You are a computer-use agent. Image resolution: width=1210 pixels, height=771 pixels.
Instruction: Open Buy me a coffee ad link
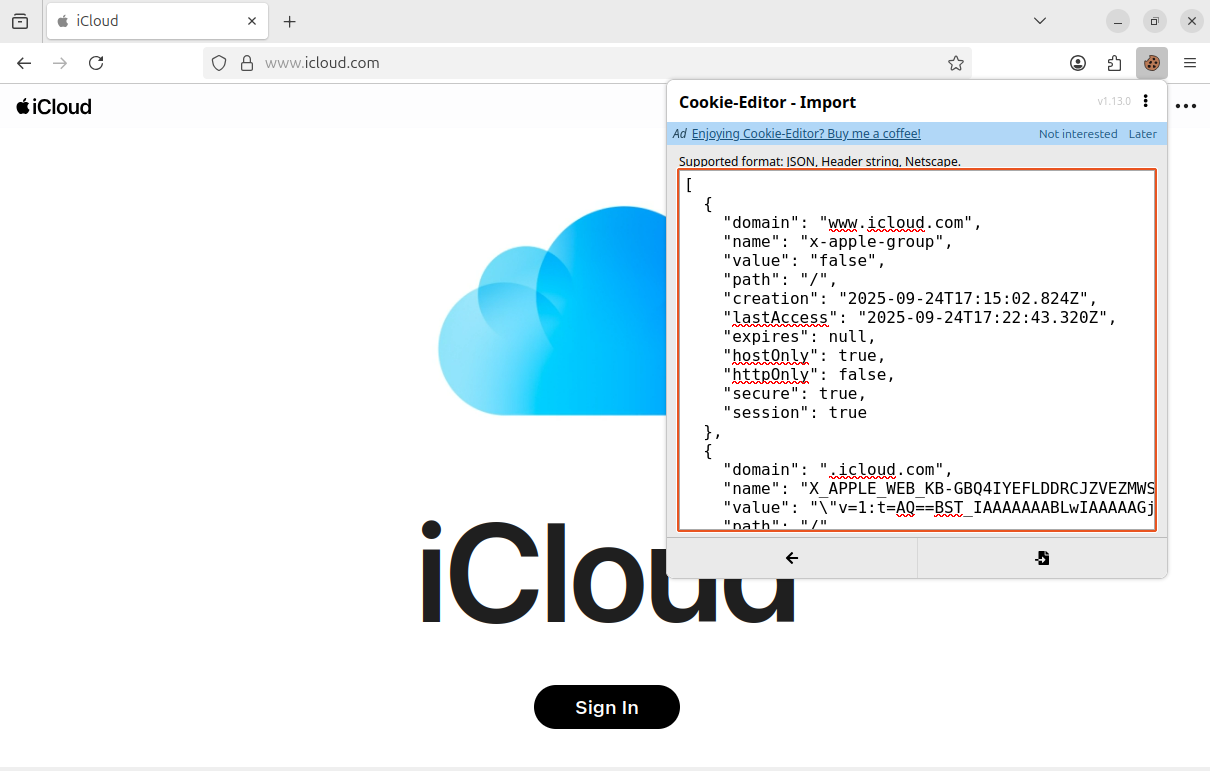click(806, 134)
